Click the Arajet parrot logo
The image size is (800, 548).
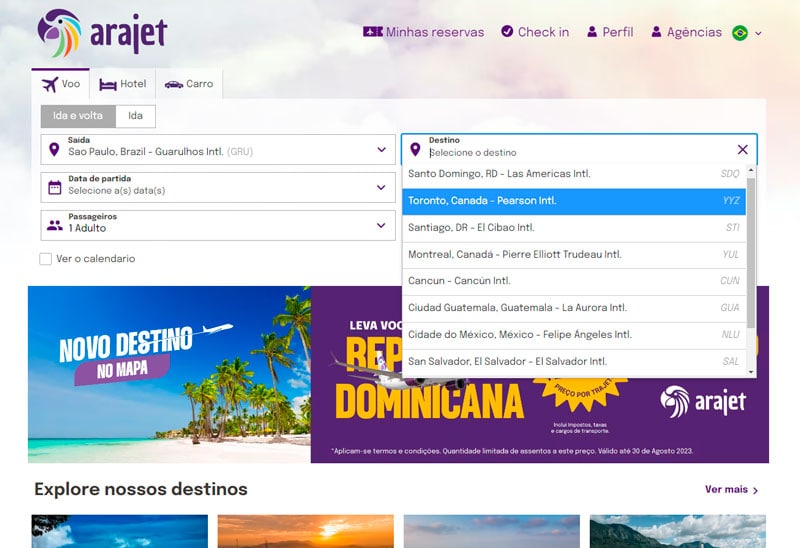pos(60,33)
